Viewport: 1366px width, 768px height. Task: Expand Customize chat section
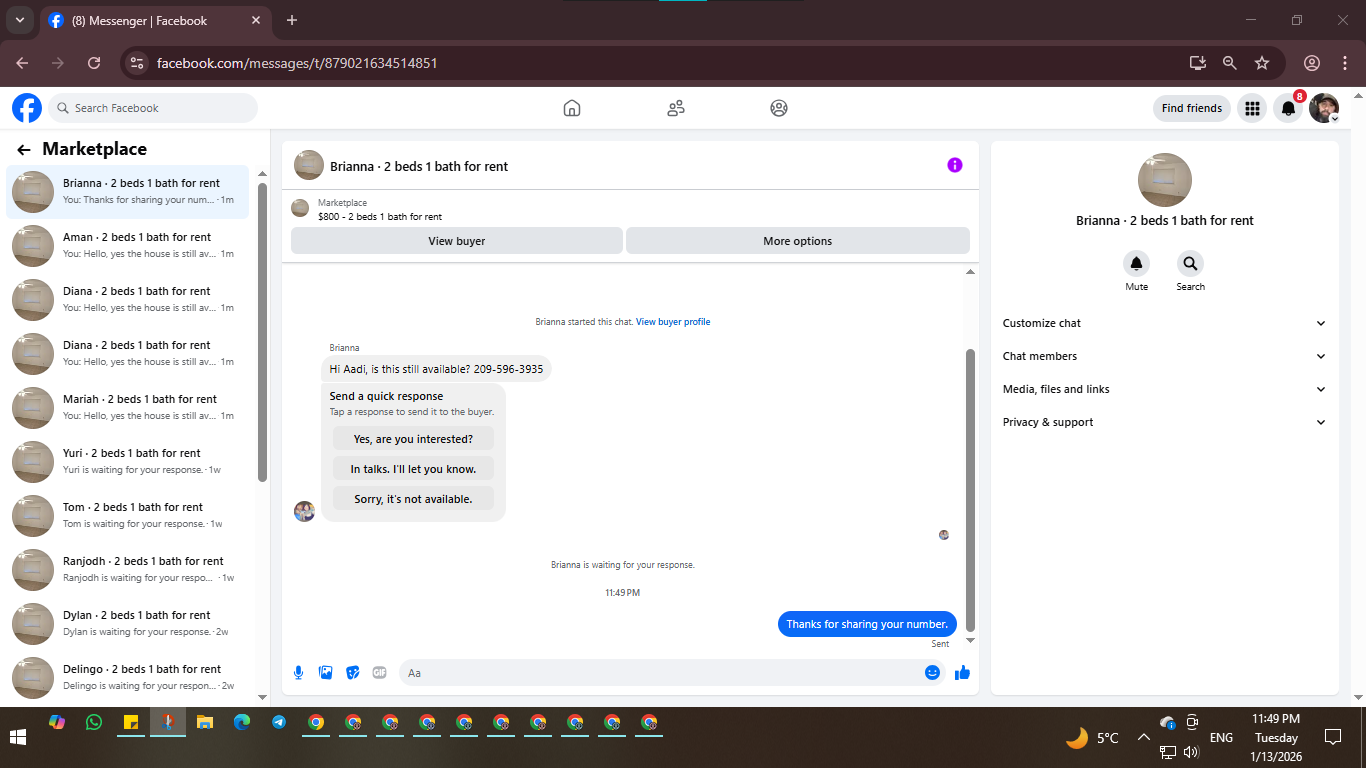[1164, 323]
